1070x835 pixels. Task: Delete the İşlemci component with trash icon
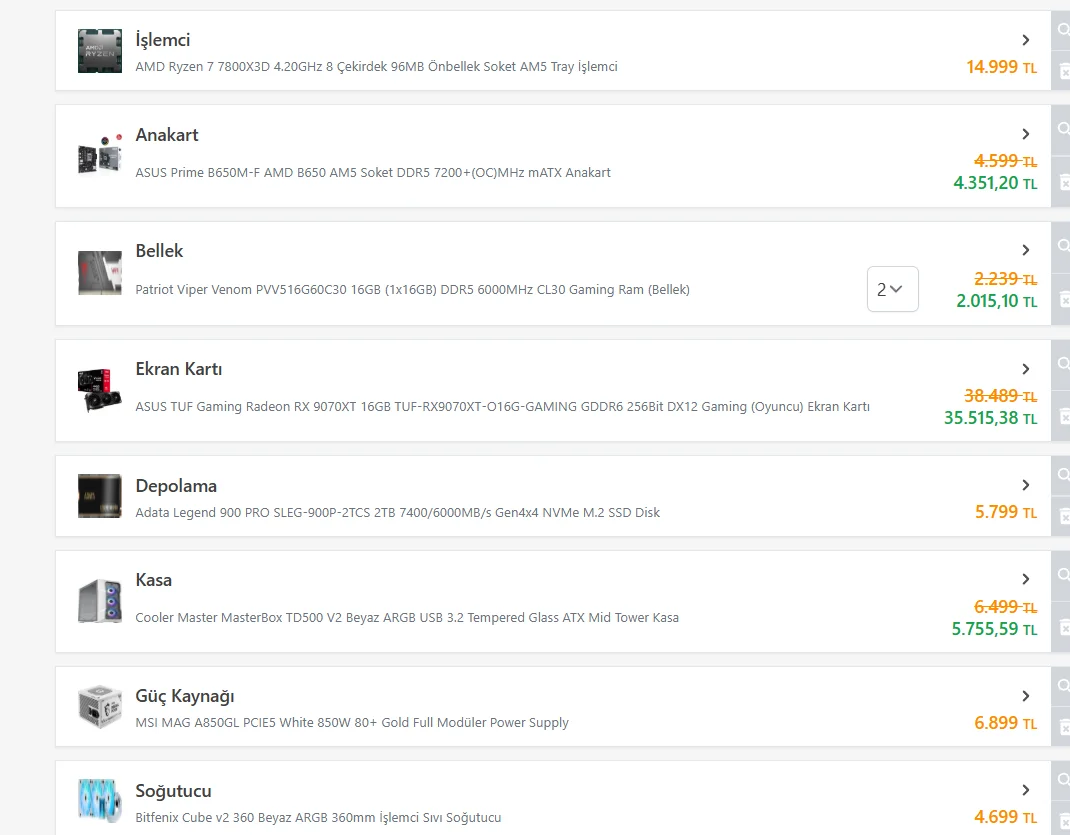click(x=1063, y=72)
